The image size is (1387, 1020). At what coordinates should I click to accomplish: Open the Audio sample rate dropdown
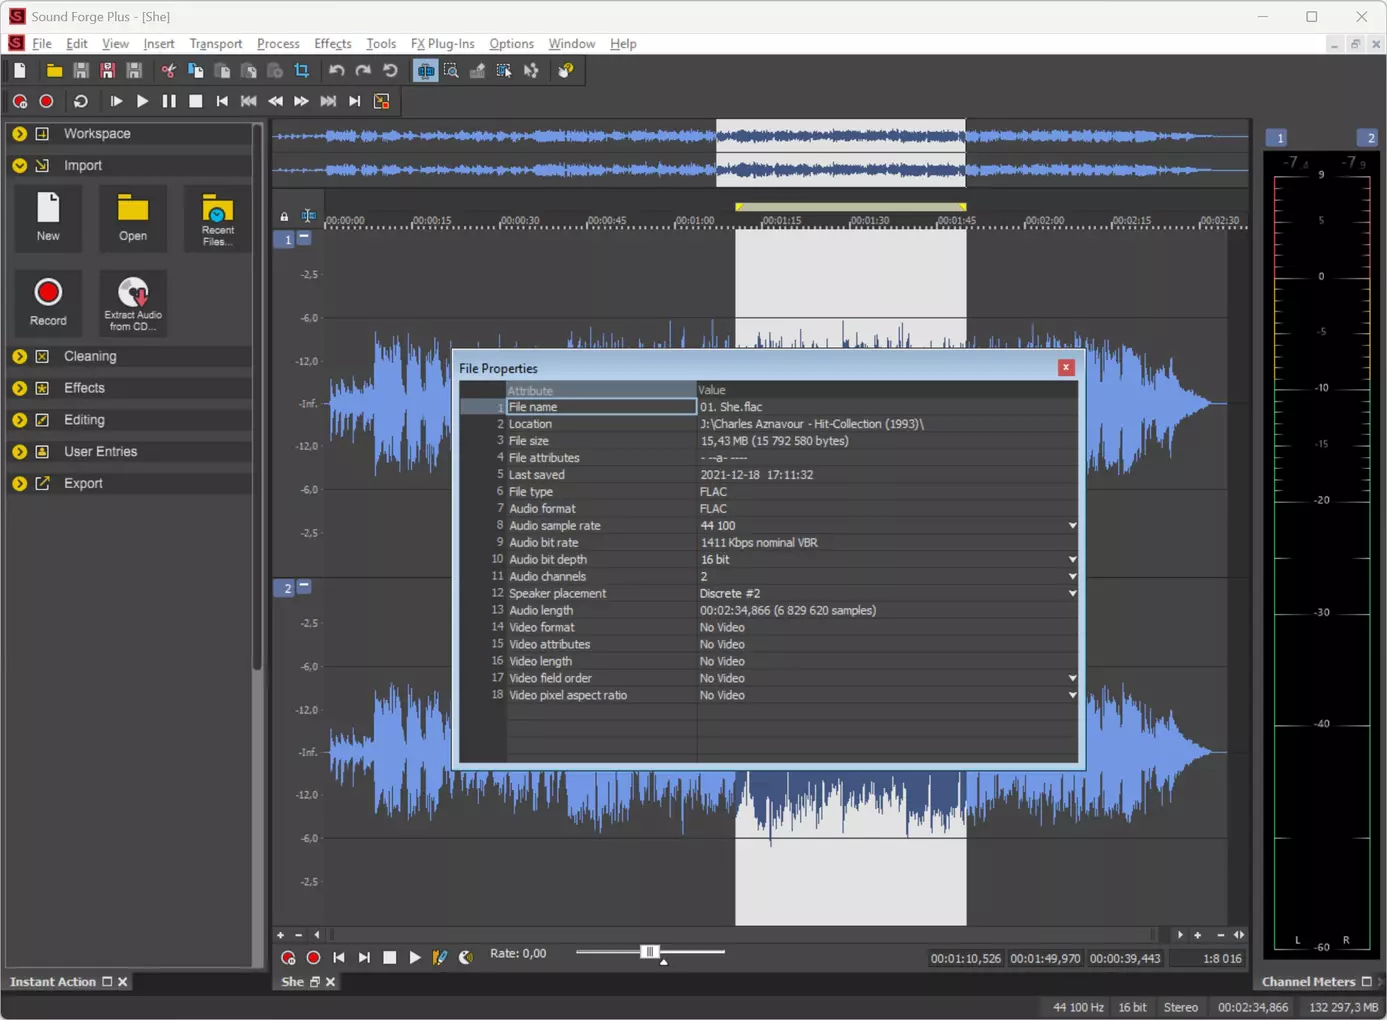coord(1072,526)
